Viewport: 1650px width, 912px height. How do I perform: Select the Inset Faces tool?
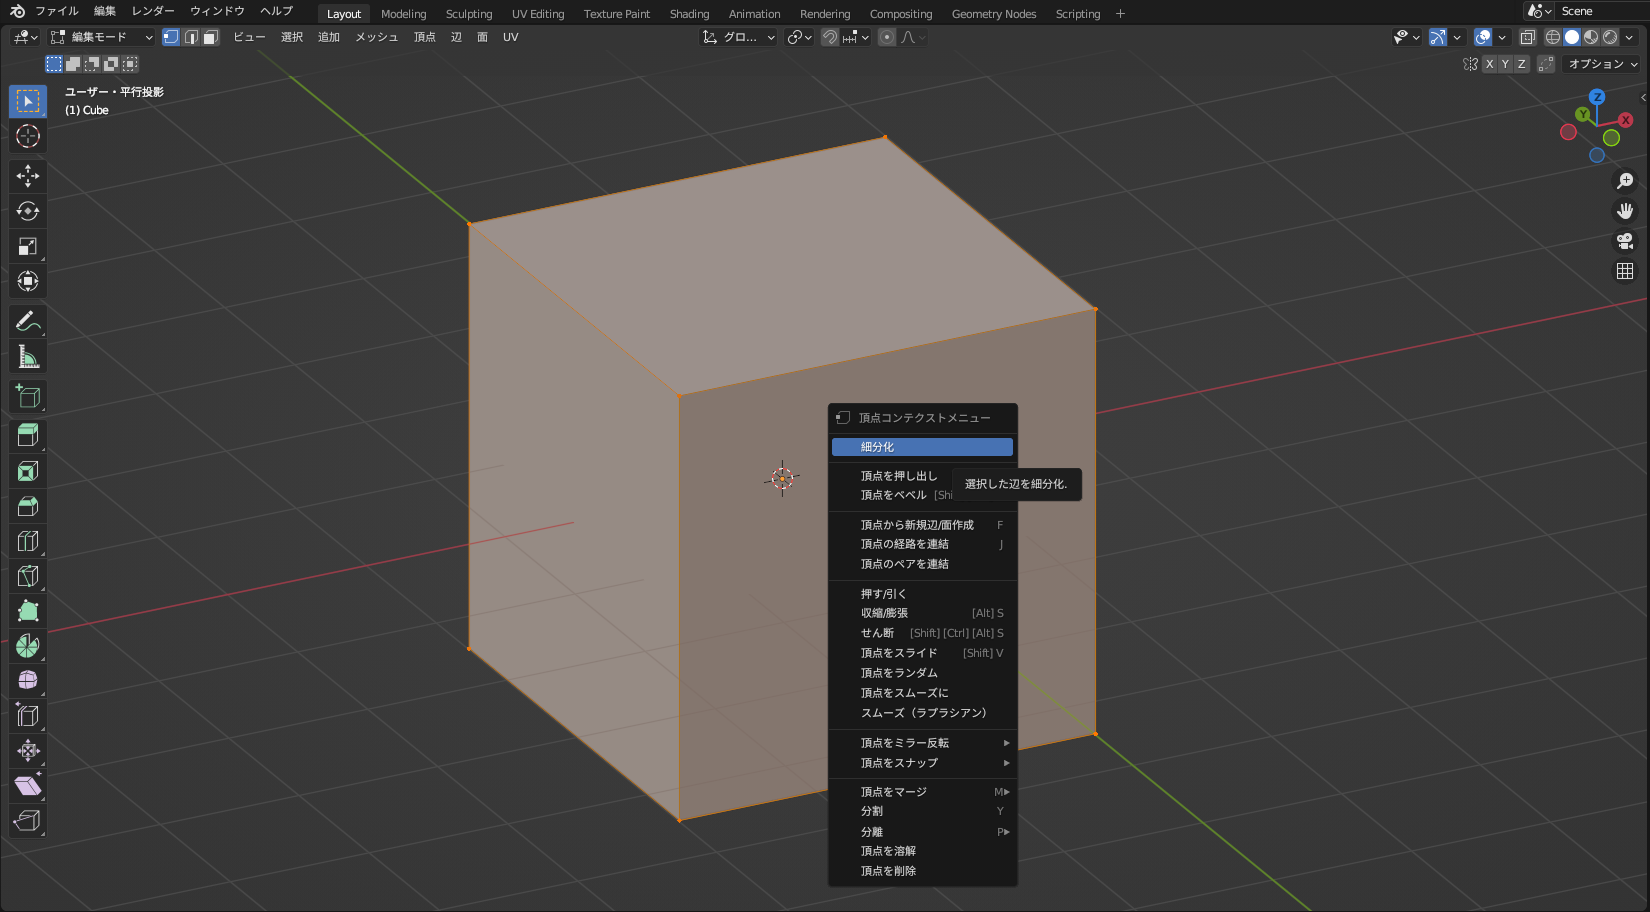(x=27, y=470)
